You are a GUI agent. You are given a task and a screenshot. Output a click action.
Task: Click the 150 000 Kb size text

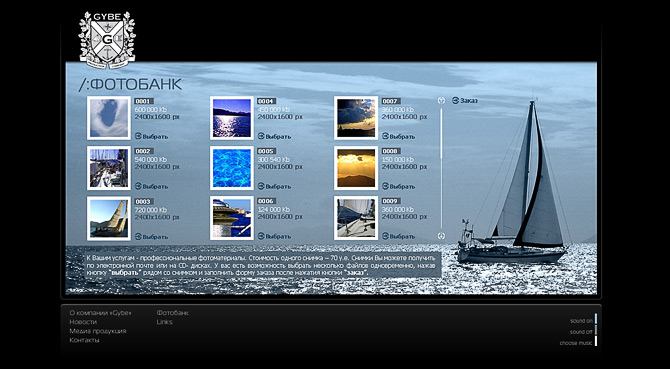(x=397, y=160)
